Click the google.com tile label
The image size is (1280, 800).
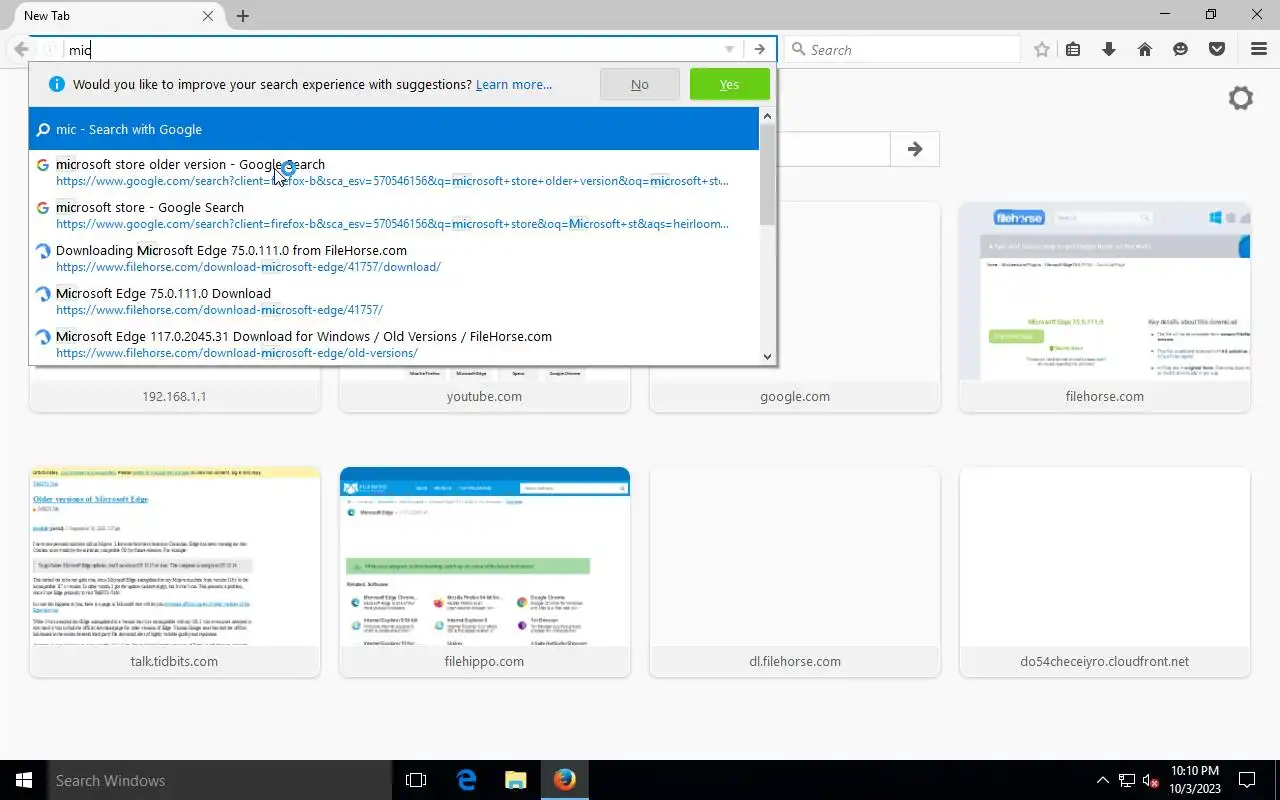click(x=795, y=396)
